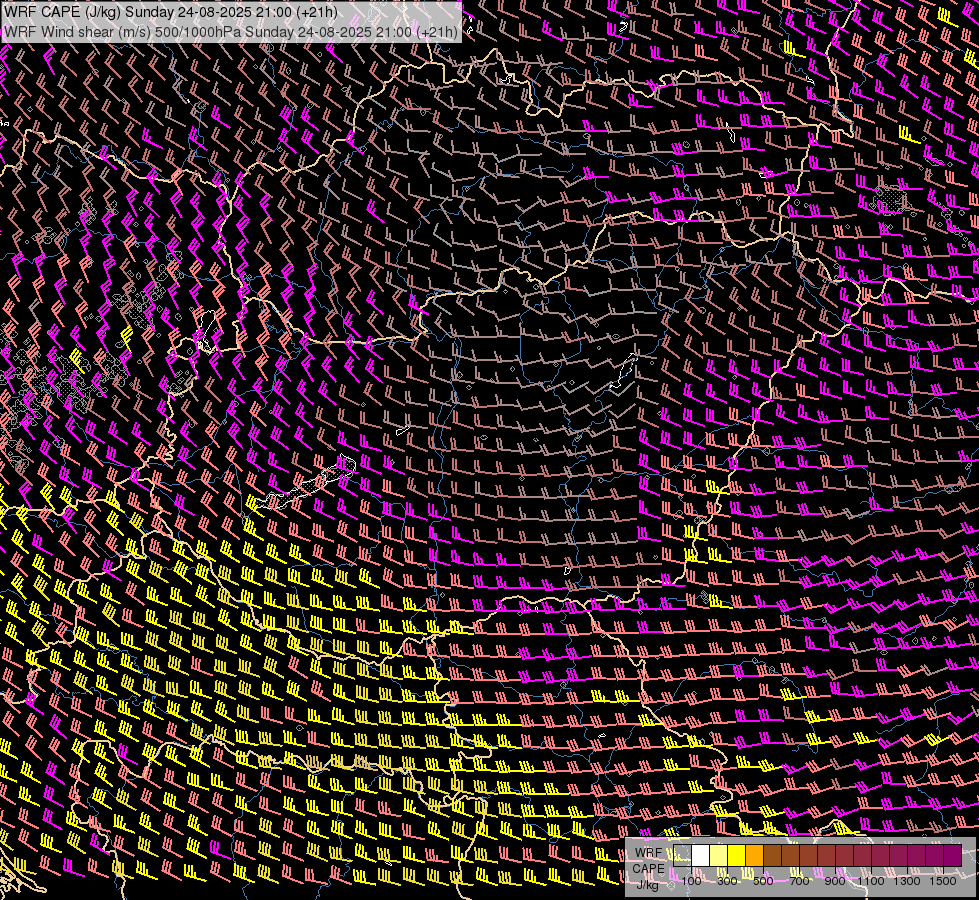Click the '500' legend value label
This screenshot has height=900, width=979.
[763, 881]
